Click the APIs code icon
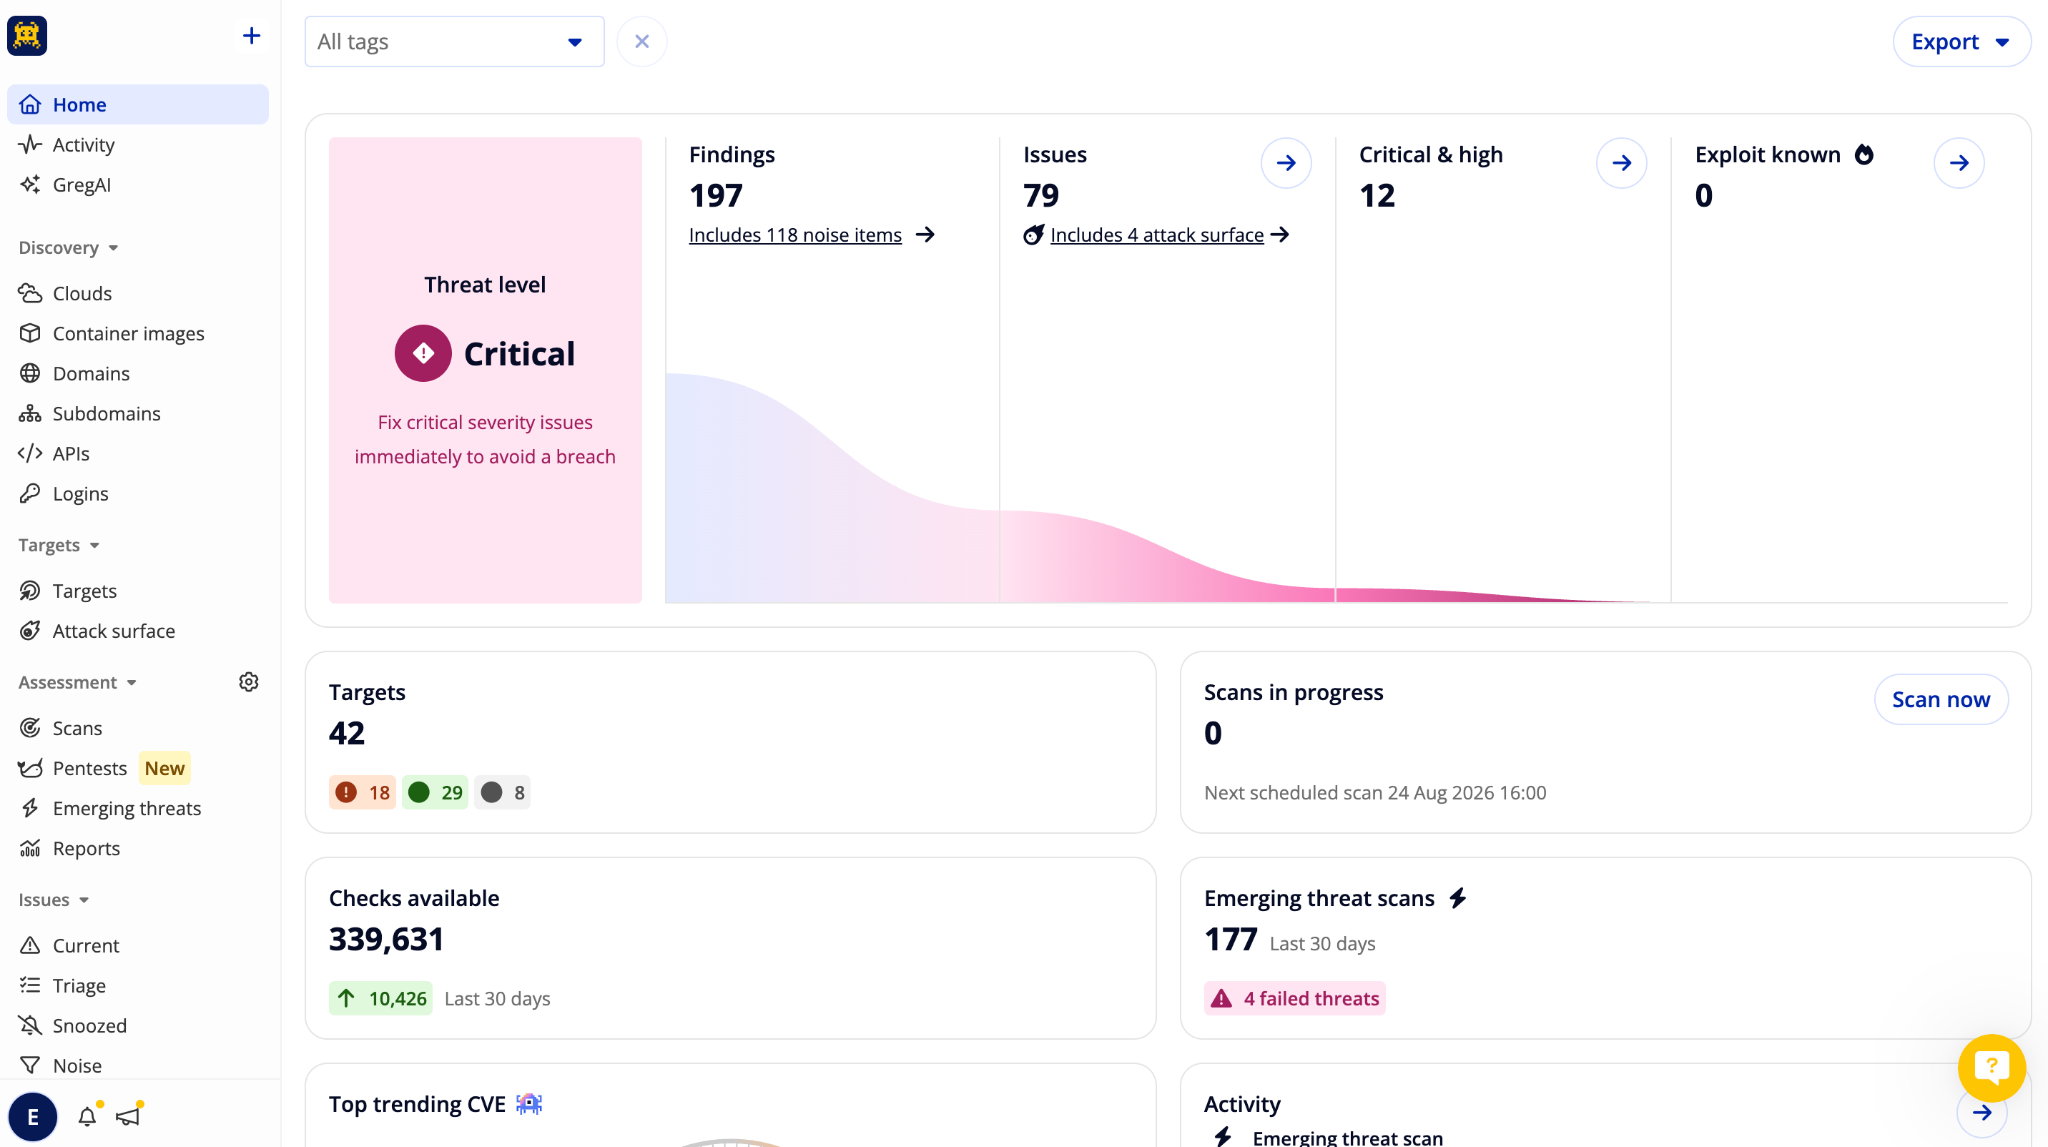The height and width of the screenshot is (1147, 2048). 30,453
